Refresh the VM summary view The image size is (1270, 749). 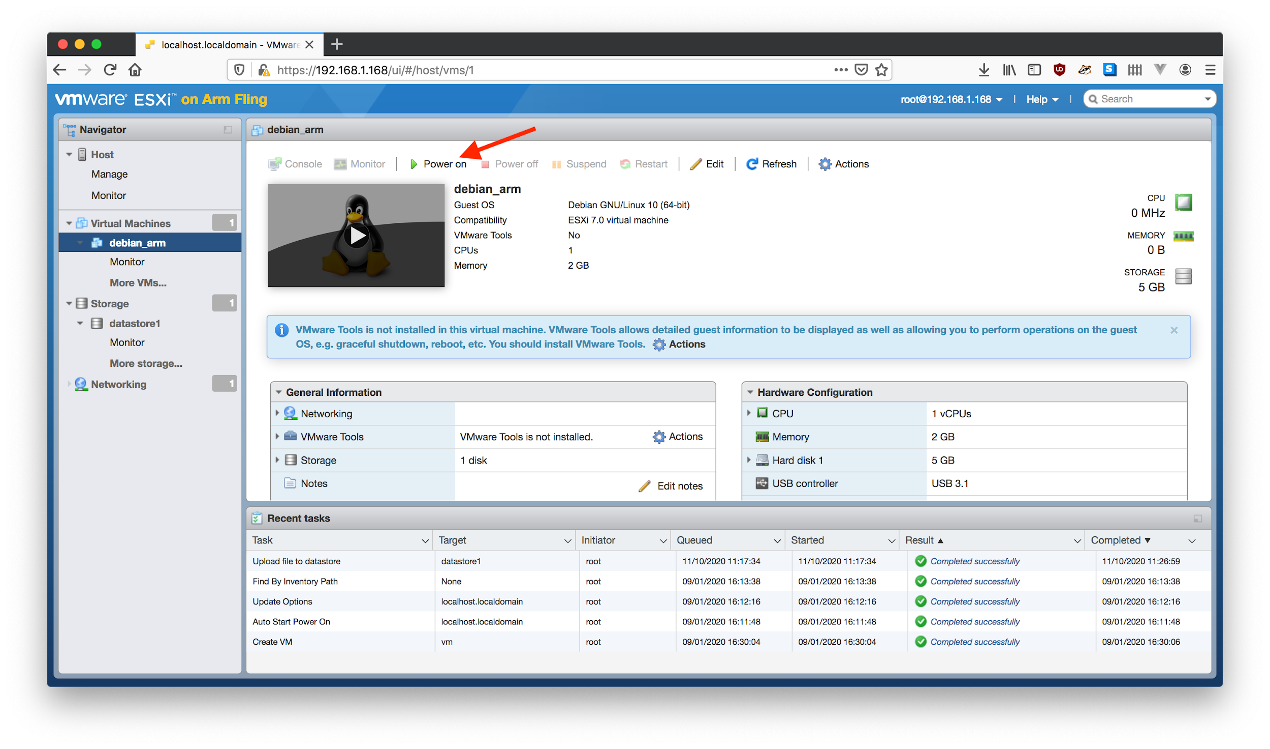coord(771,164)
